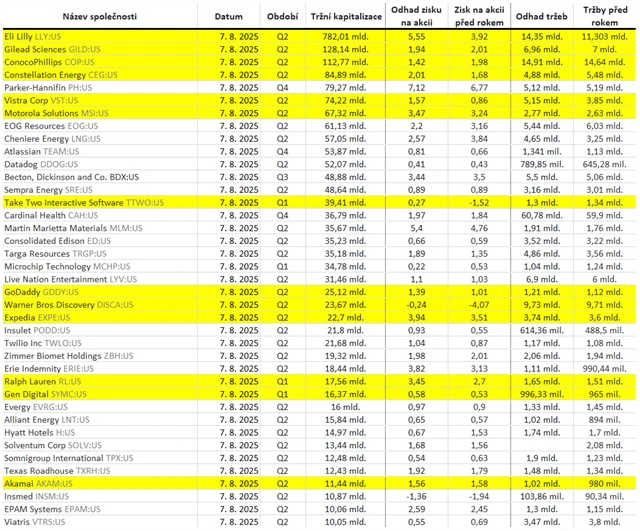Click Insmed EPS estimate -1,36

[x=416, y=496]
